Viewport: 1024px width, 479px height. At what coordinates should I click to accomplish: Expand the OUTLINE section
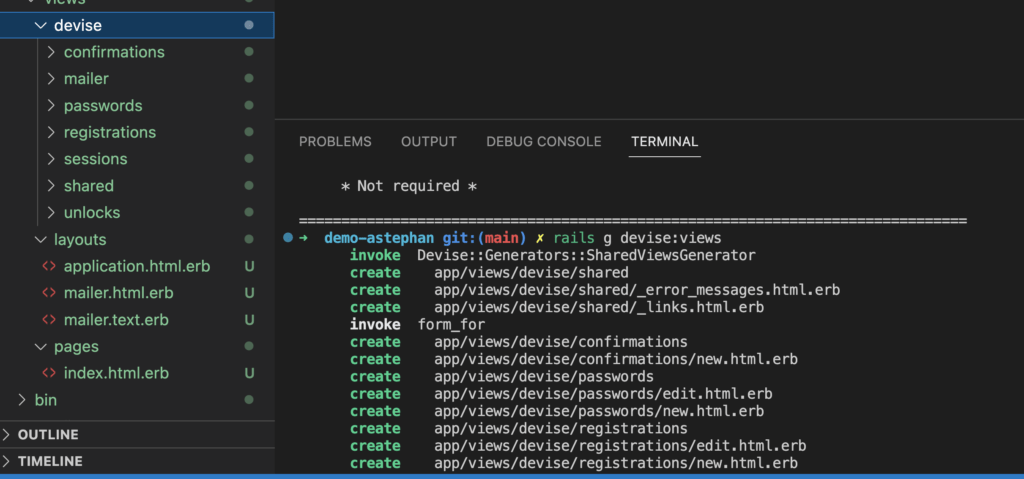(8, 435)
